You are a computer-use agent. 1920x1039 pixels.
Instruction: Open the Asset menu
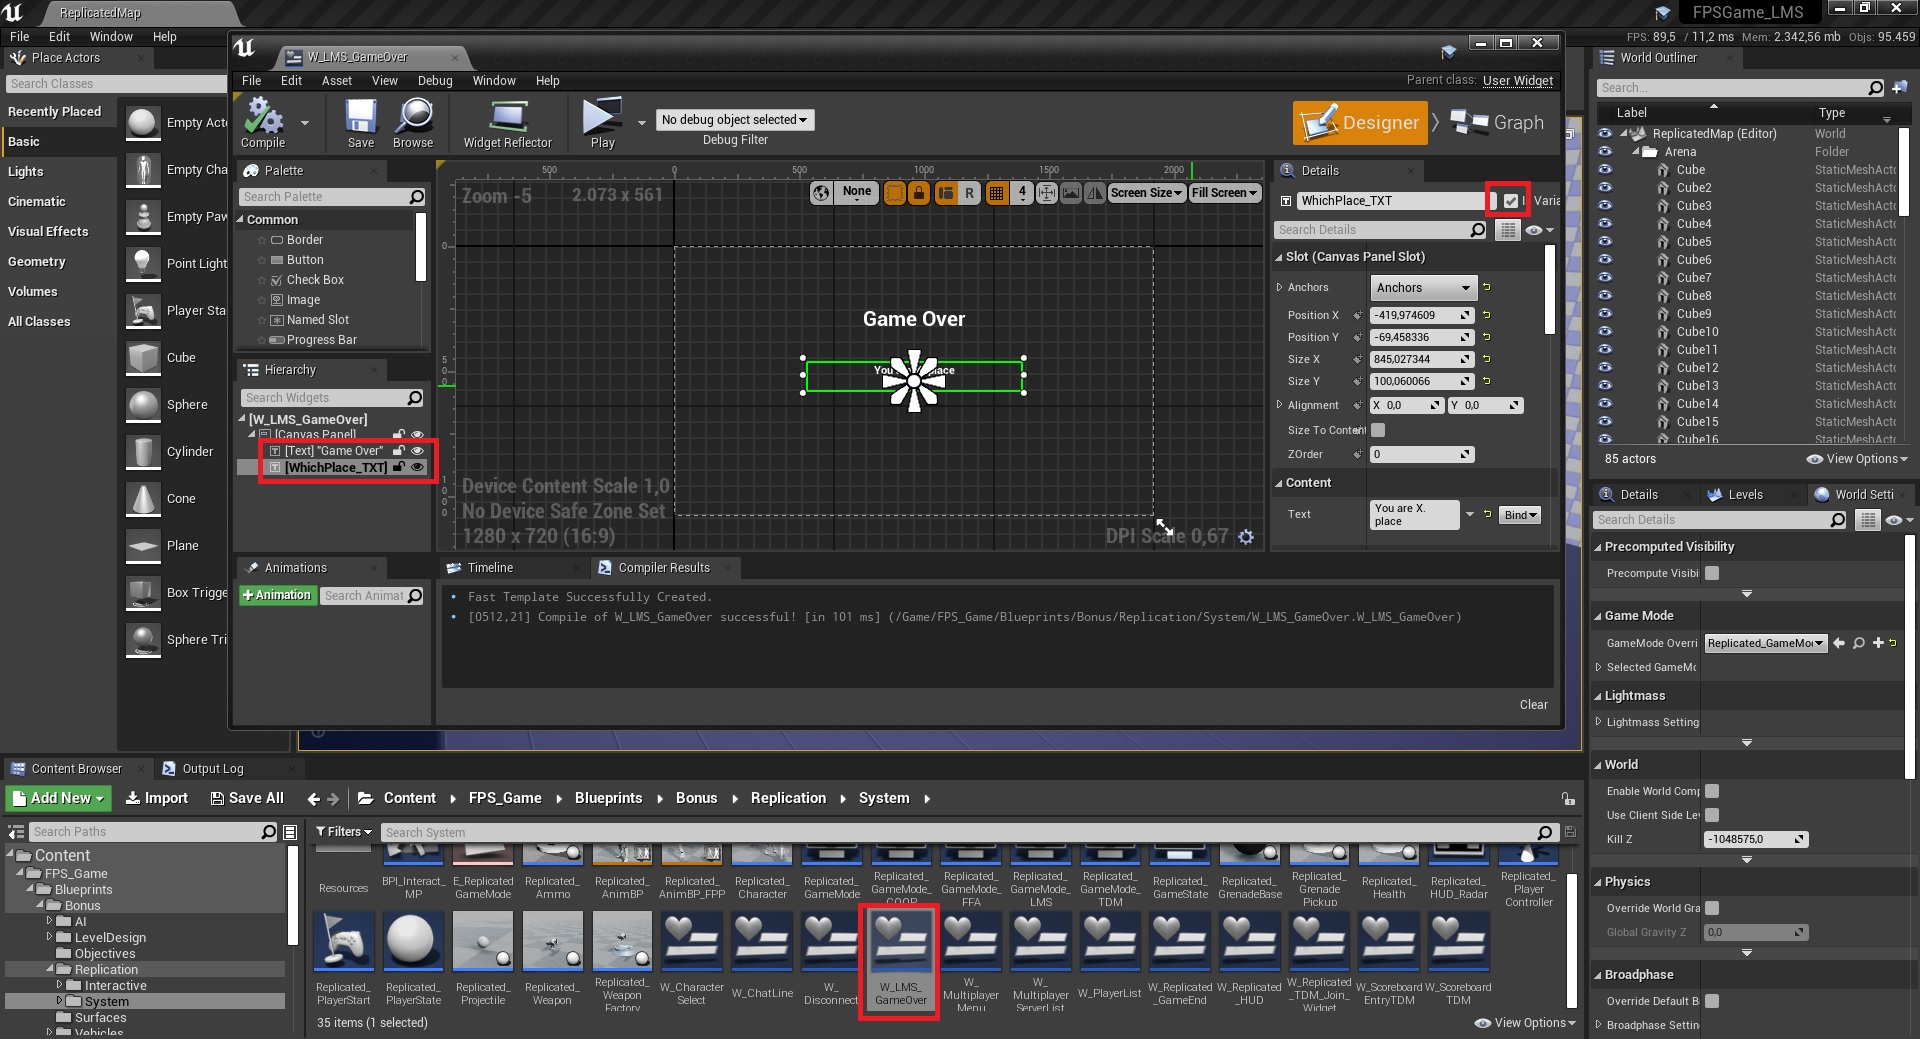click(336, 81)
